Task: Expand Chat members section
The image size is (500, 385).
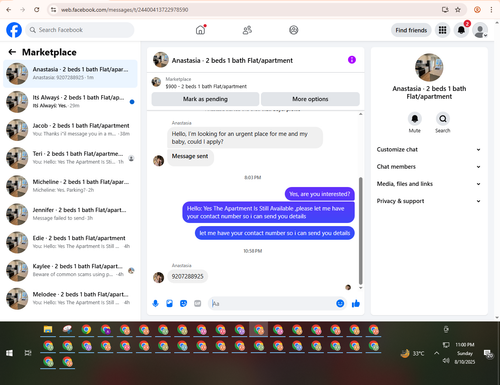Action: (x=429, y=167)
